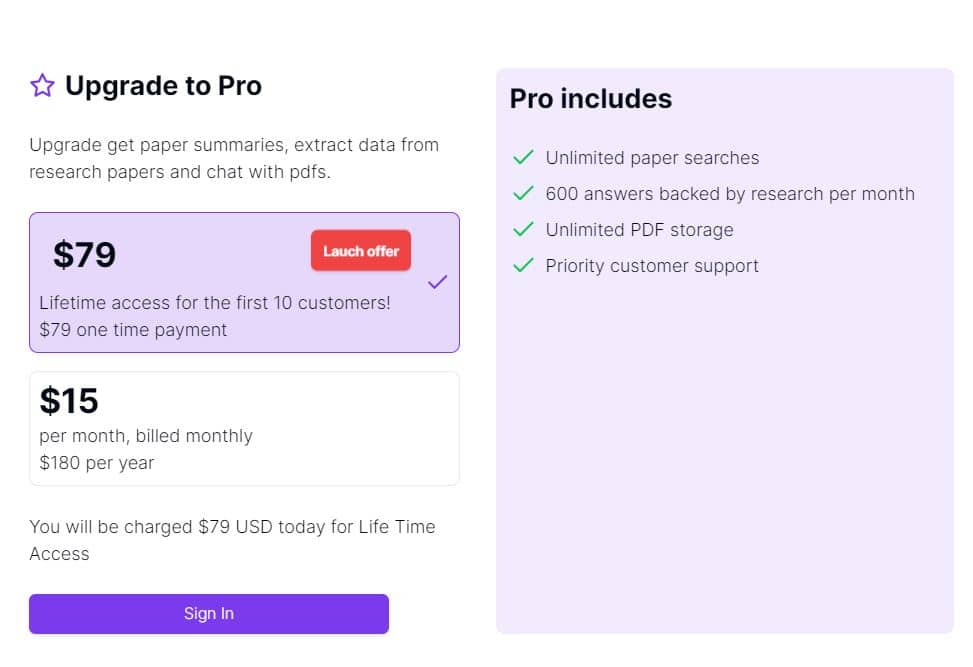Click the red Lauch offer badge
The height and width of the screenshot is (667, 973).
tap(360, 250)
